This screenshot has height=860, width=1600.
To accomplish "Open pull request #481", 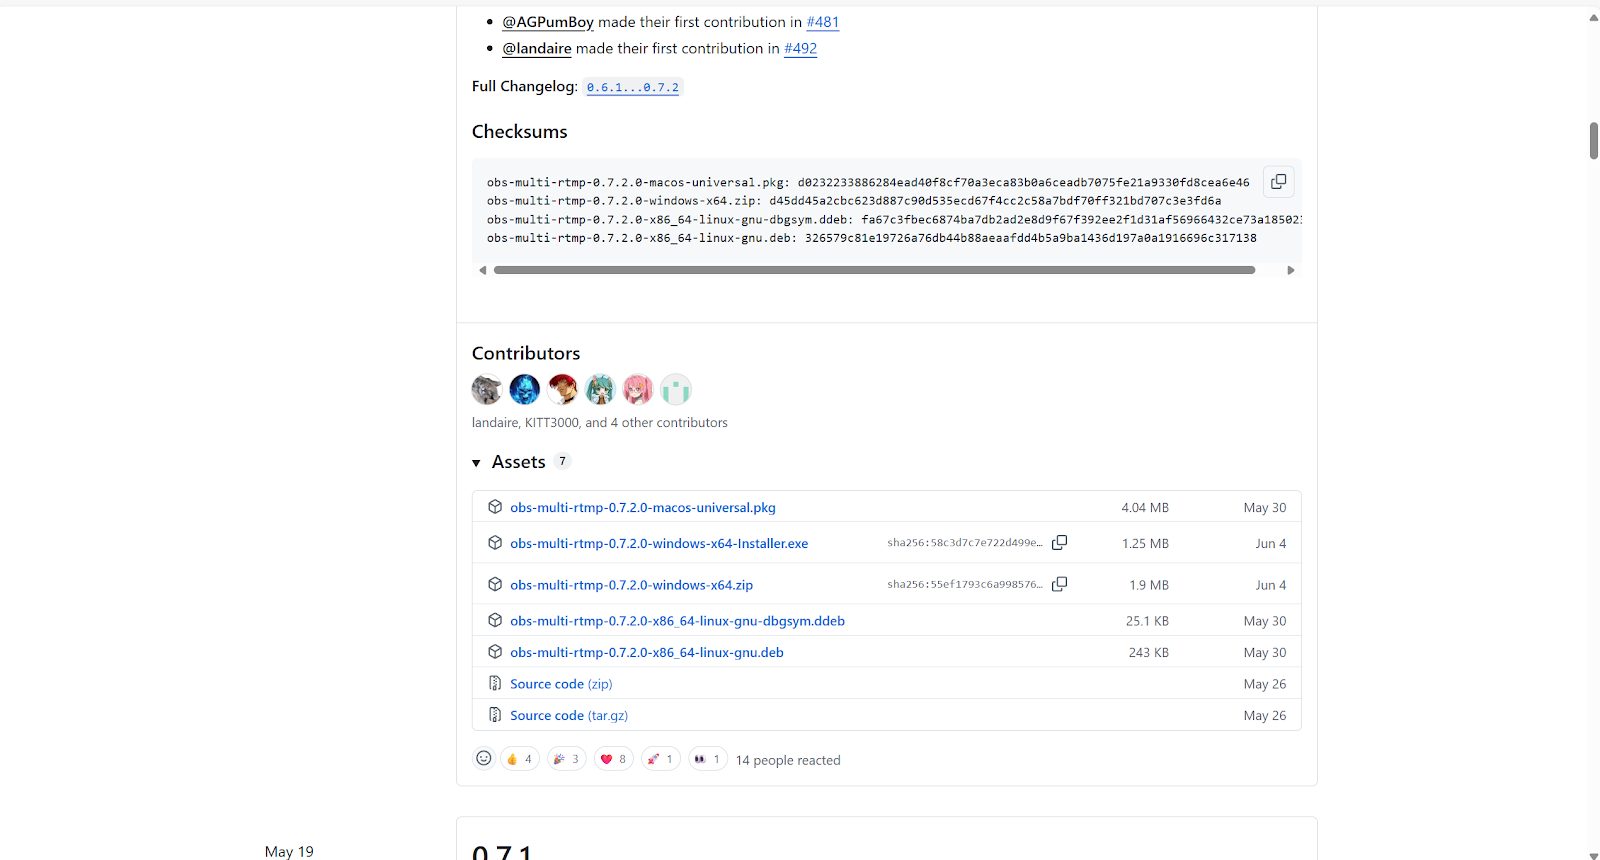I will (x=822, y=22).
